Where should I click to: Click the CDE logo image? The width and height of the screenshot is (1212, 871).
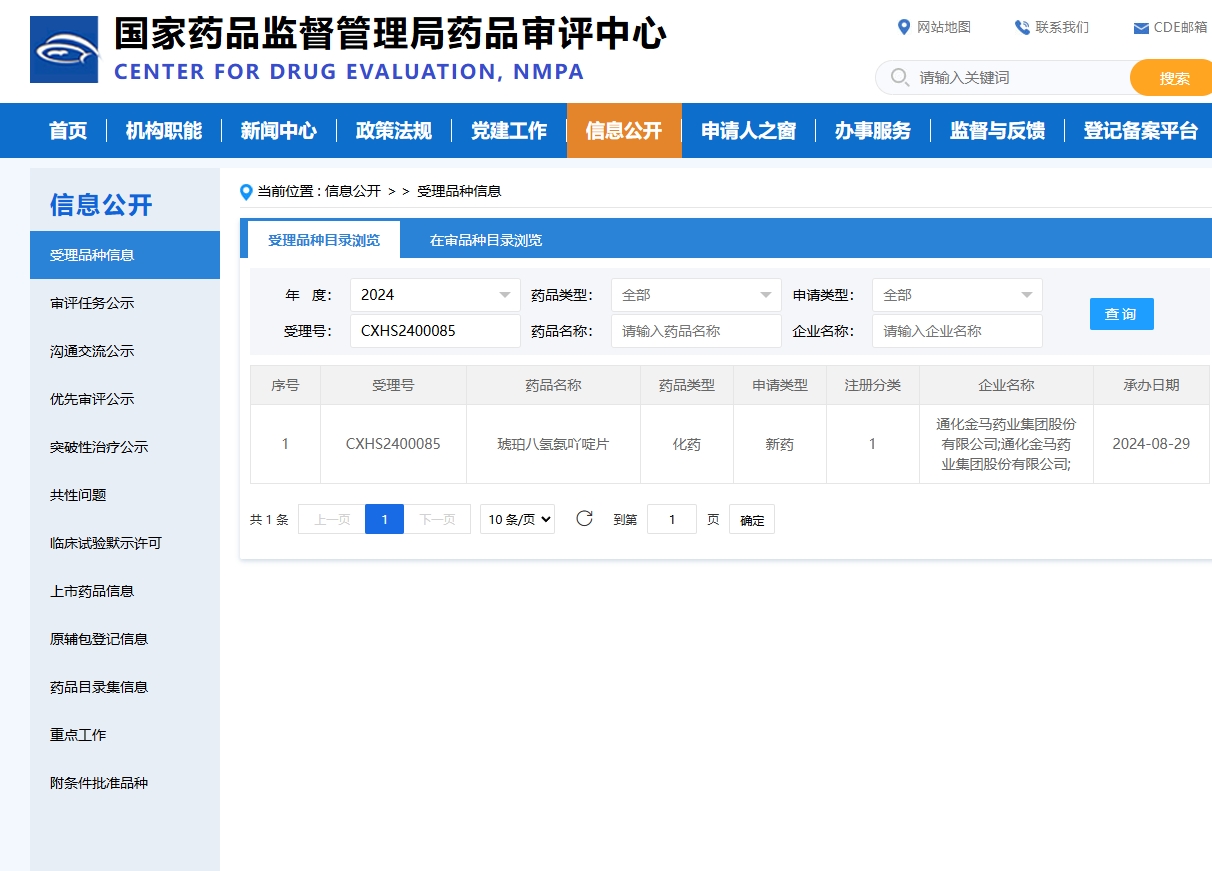click(64, 49)
